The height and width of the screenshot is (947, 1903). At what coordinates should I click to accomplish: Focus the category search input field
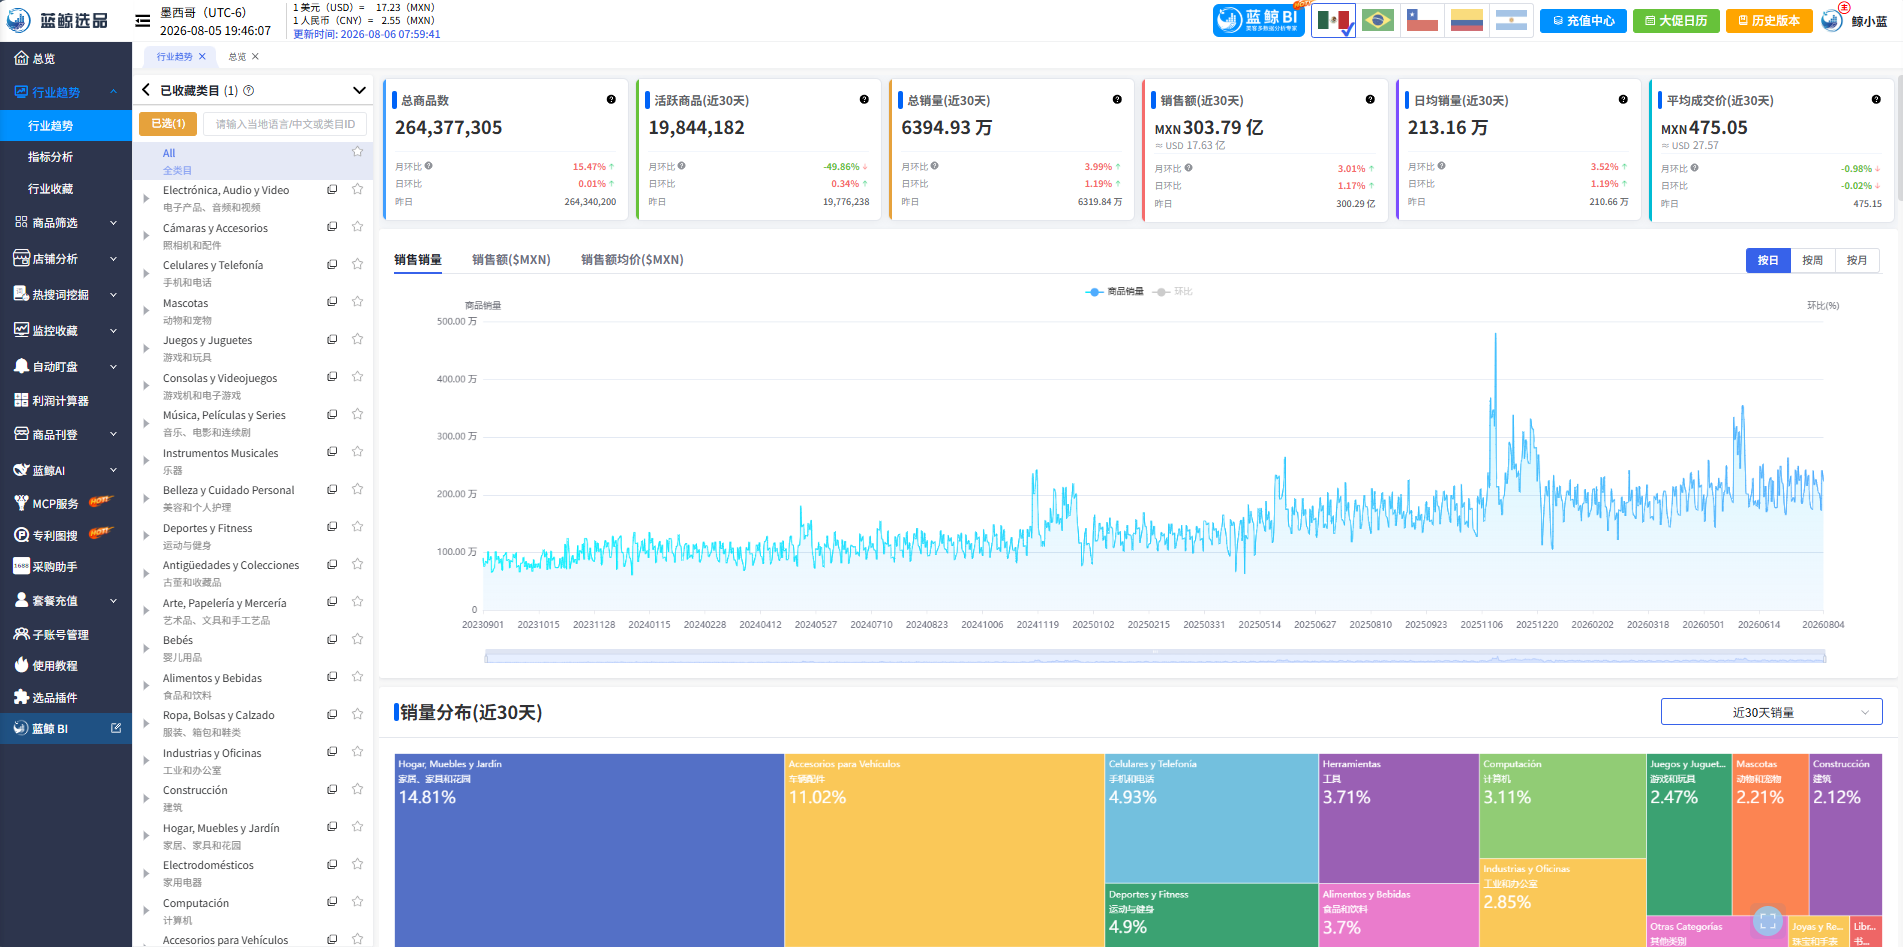(284, 124)
